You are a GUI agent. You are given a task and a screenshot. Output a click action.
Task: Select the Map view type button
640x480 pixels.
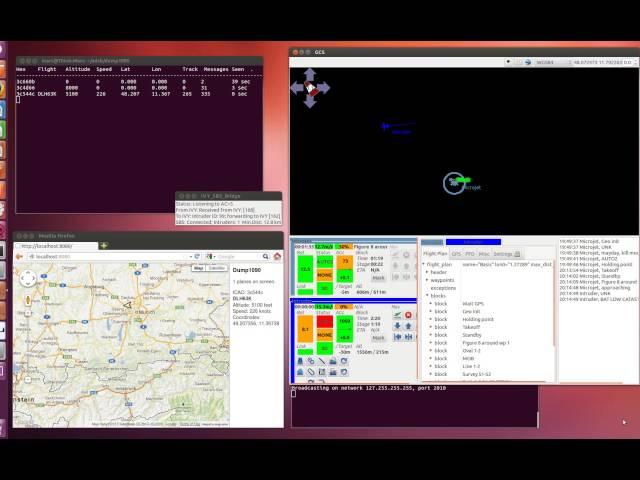tap(198, 268)
